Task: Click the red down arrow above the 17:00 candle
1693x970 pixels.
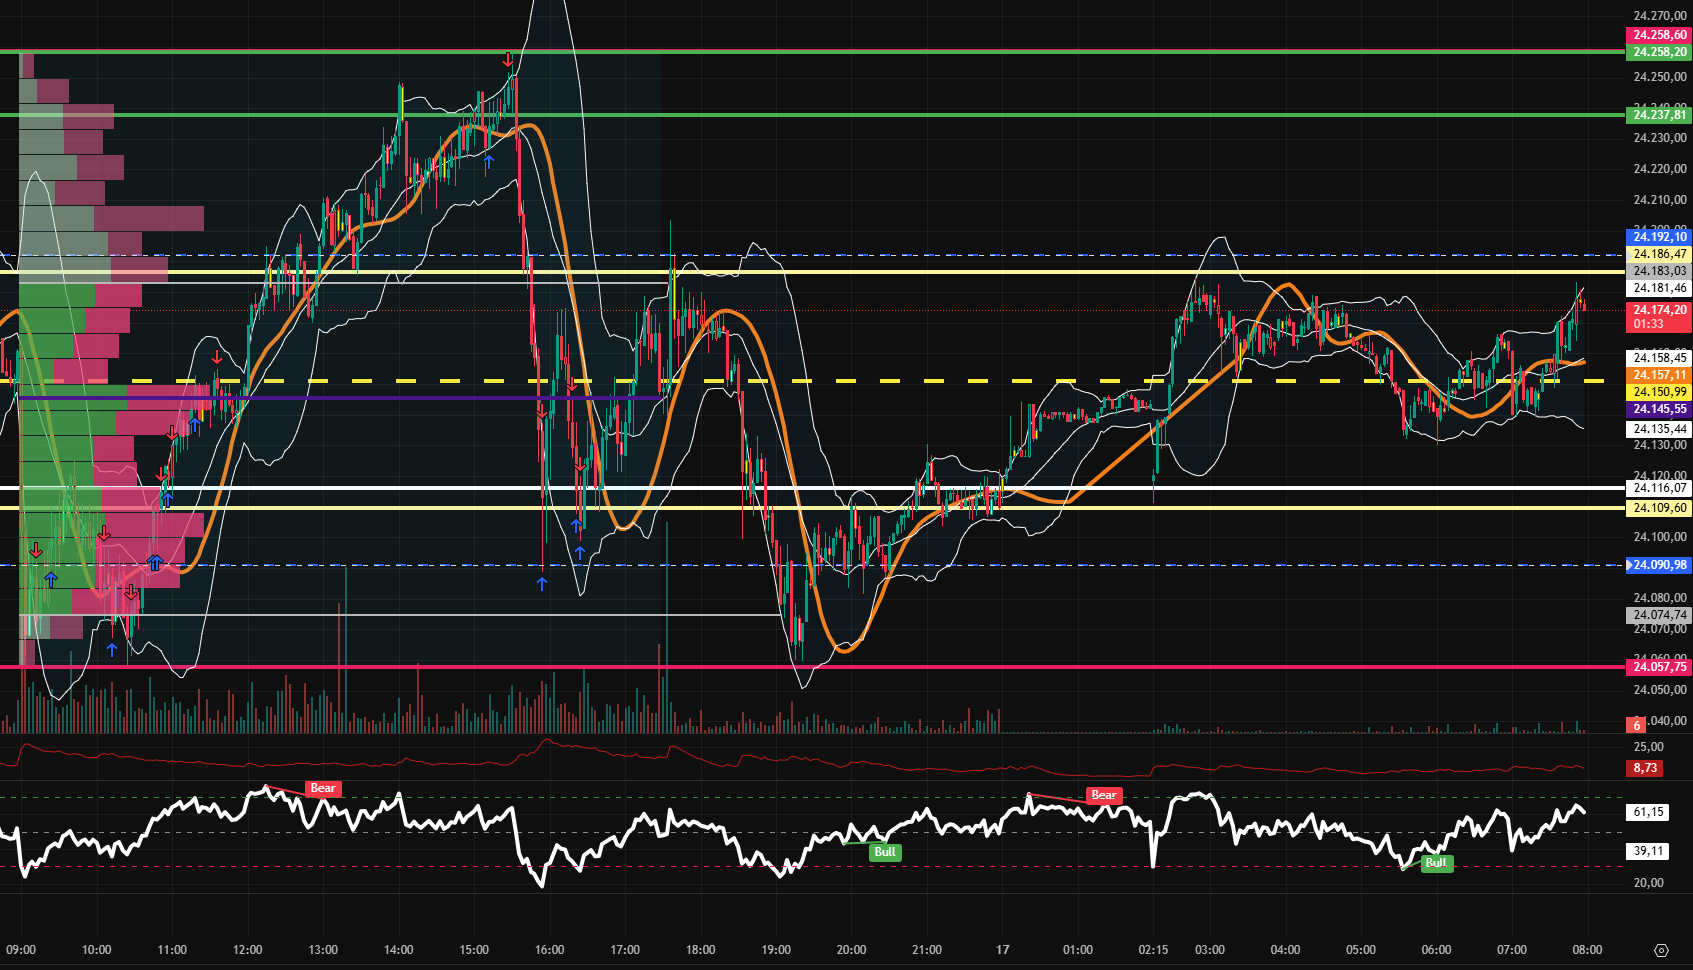Action: (x=581, y=465)
